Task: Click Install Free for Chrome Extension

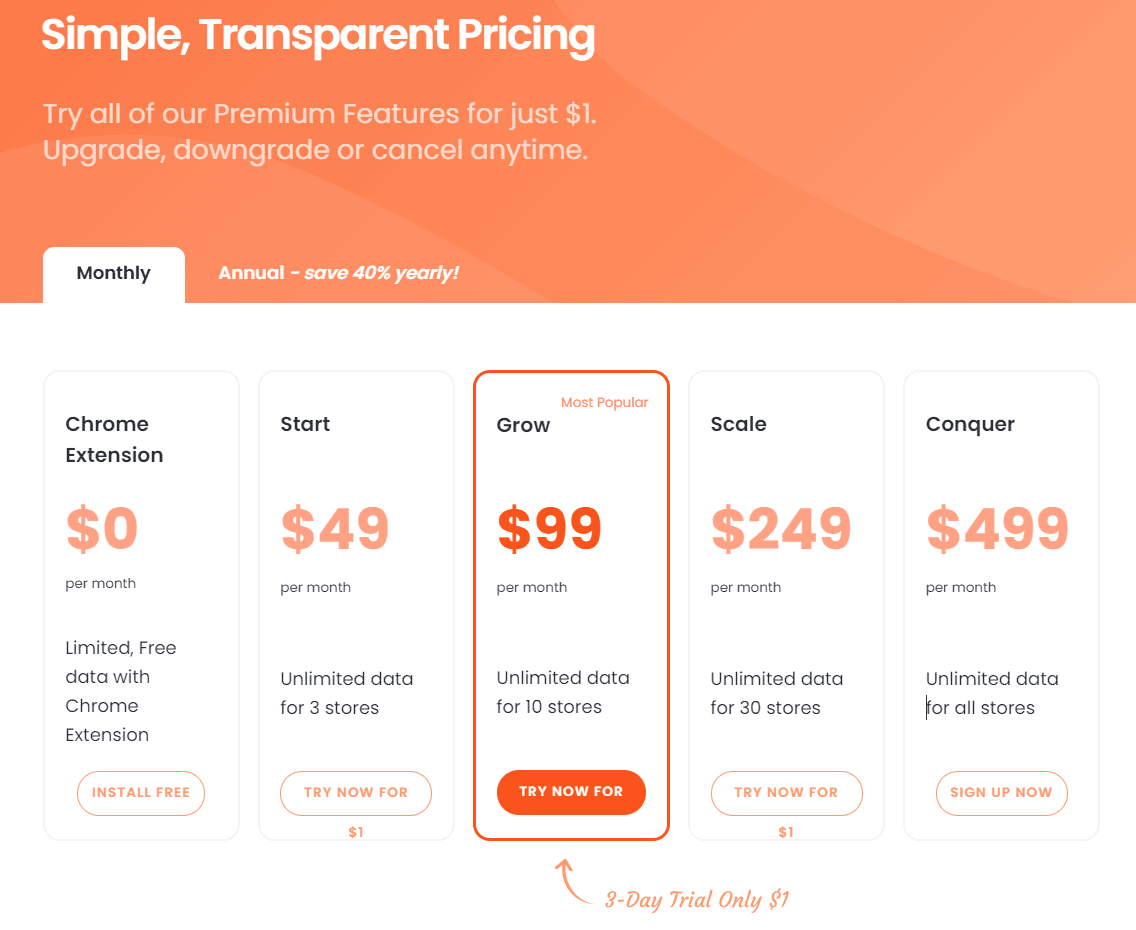Action: point(140,792)
